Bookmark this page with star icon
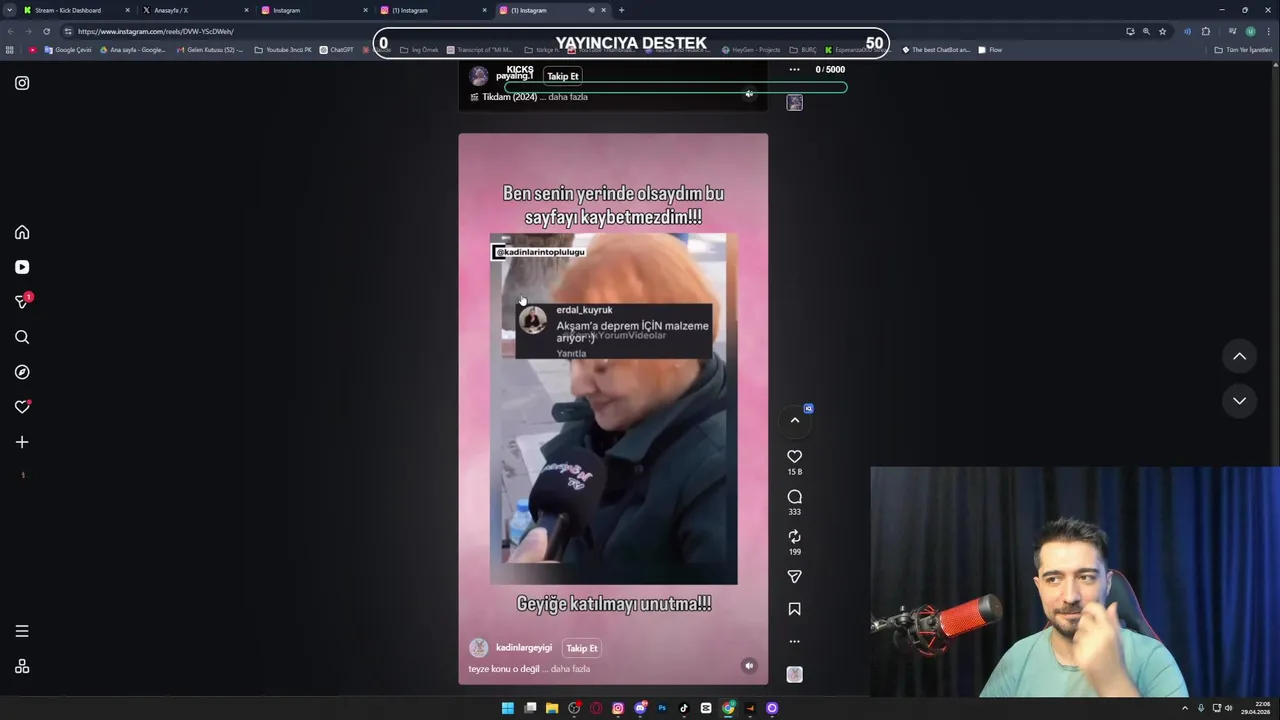The width and height of the screenshot is (1280, 720). click(1162, 31)
